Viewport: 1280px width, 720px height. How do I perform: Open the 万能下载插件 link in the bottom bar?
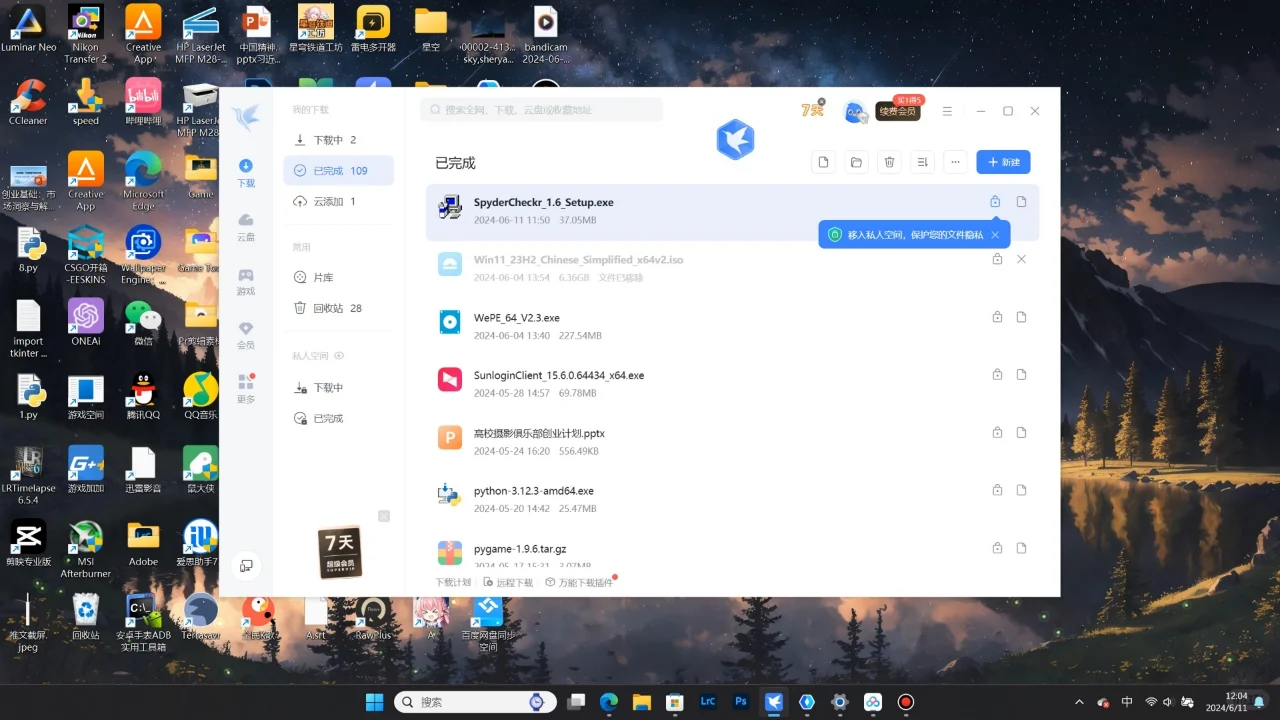coord(579,582)
